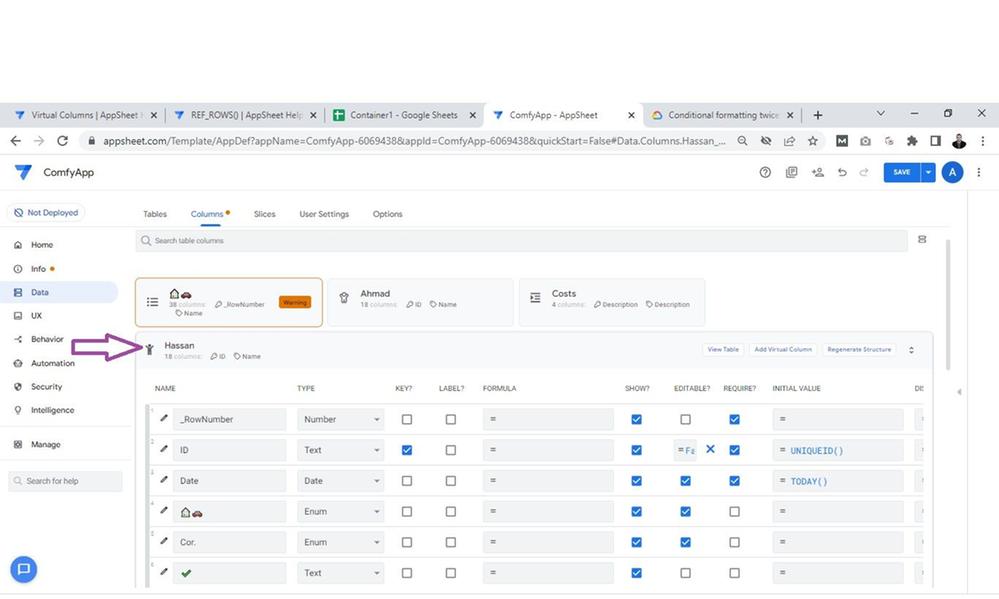
Task: Open the User Settings tab
Action: pos(324,214)
